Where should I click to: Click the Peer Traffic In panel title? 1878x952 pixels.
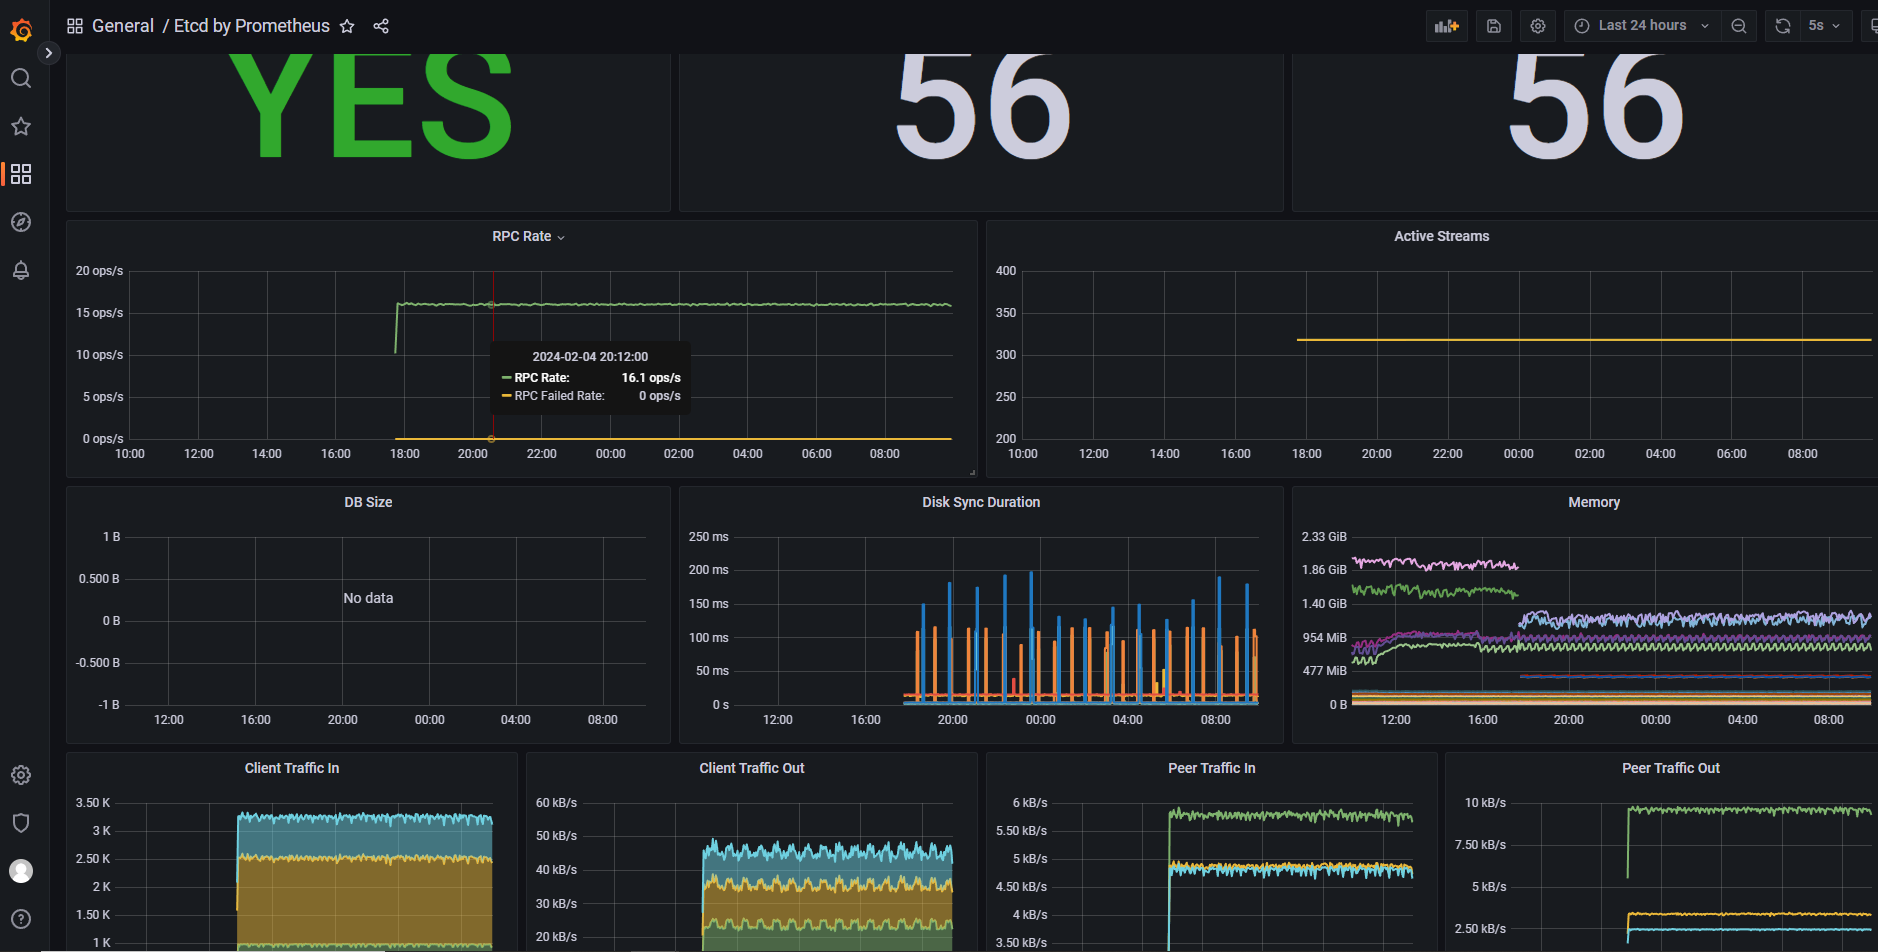click(1212, 768)
